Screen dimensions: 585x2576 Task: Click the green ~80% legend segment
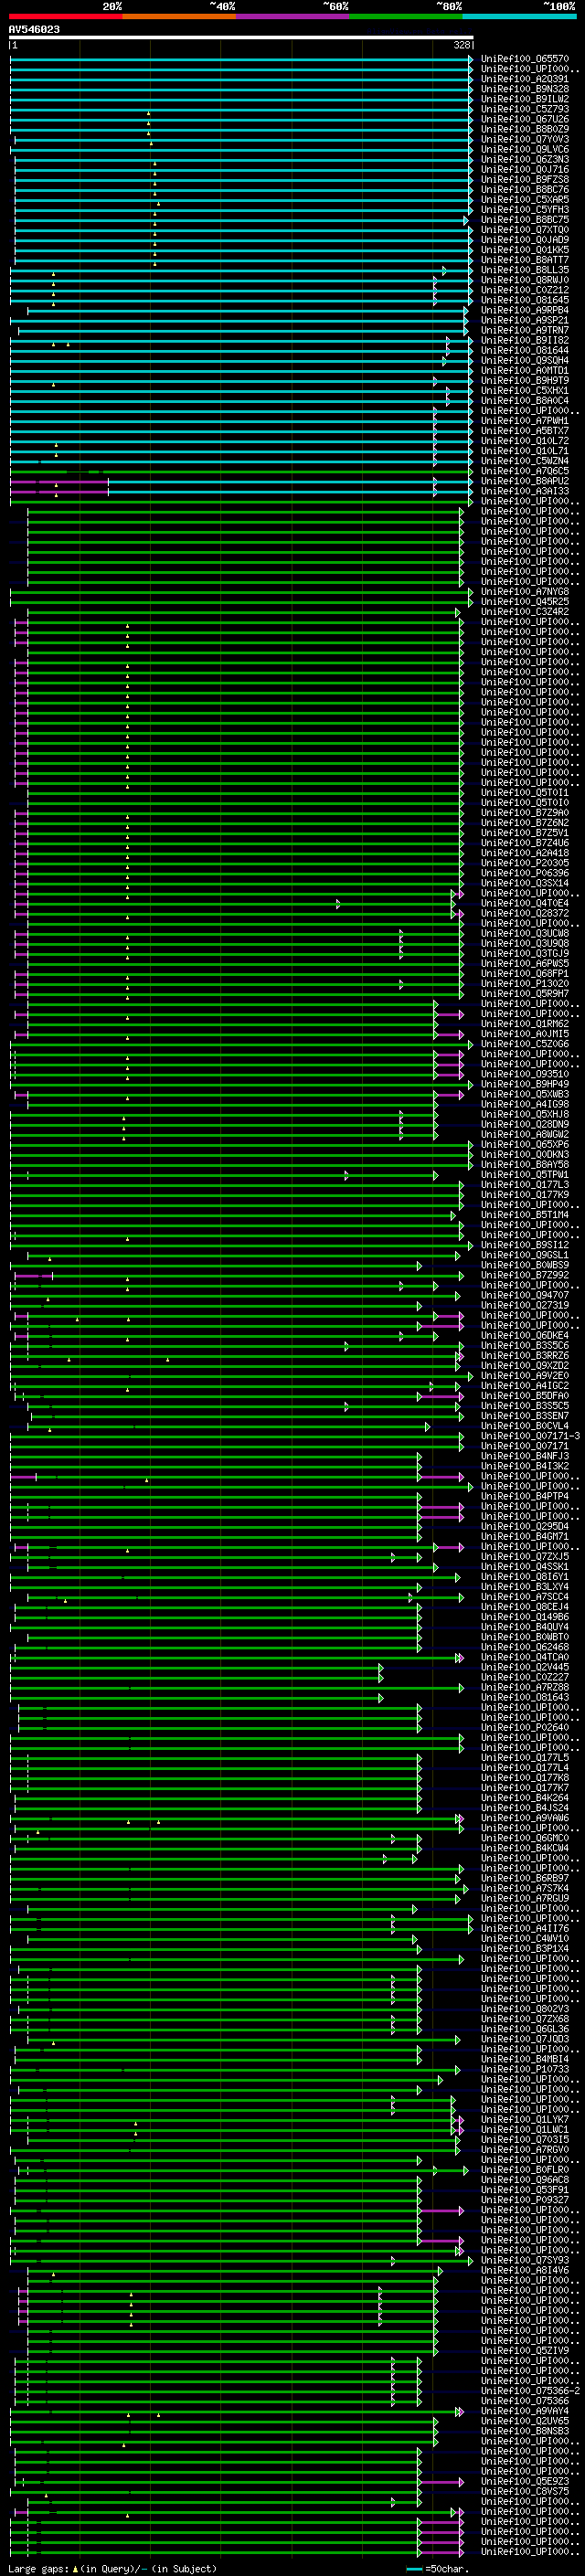click(406, 16)
